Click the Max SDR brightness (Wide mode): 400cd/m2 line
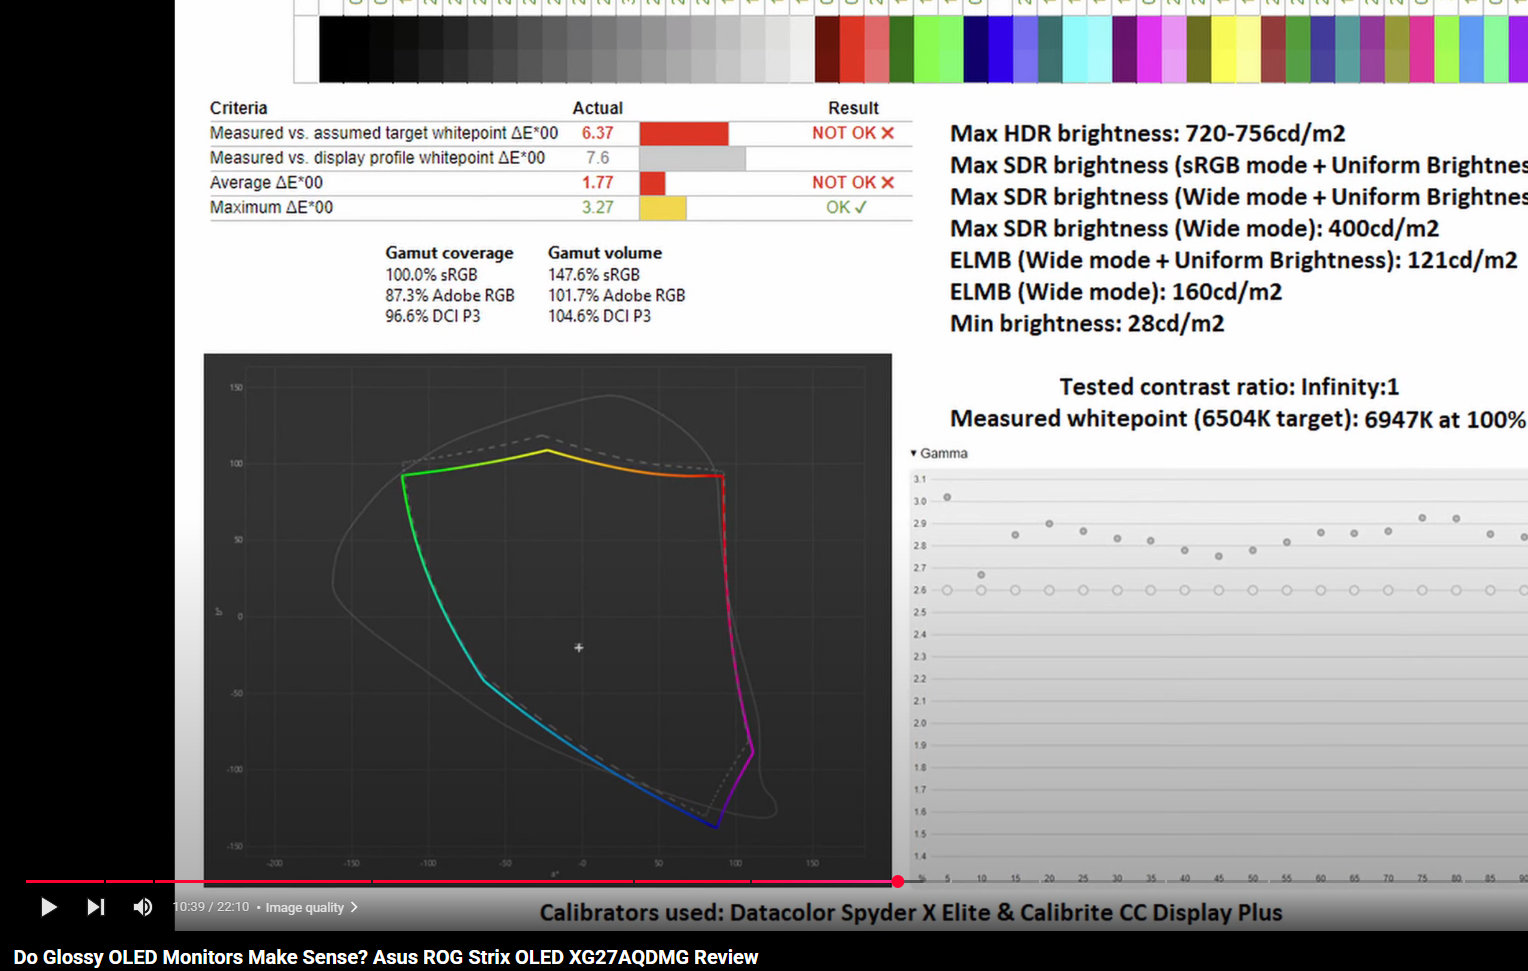 click(x=1195, y=229)
